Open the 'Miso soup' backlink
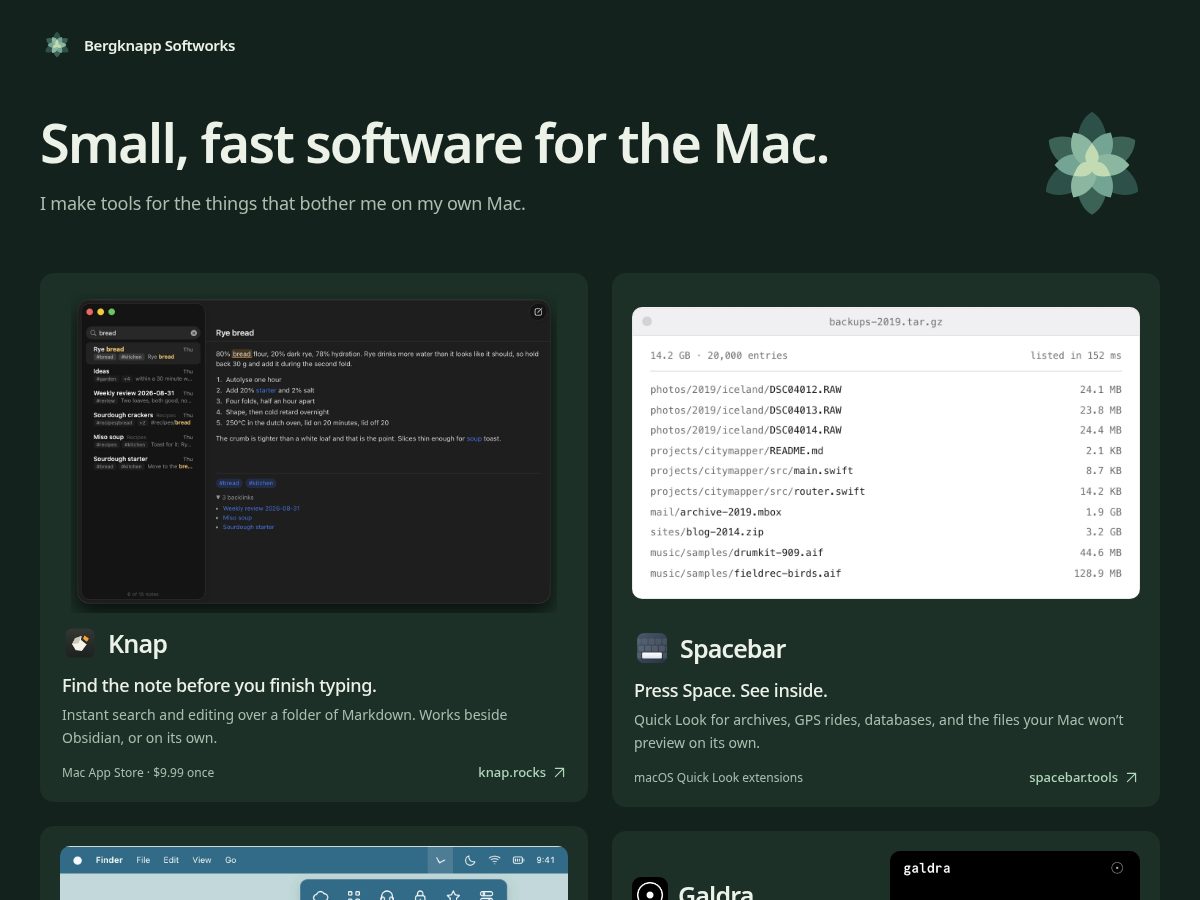The height and width of the screenshot is (900, 1200). pos(237,518)
